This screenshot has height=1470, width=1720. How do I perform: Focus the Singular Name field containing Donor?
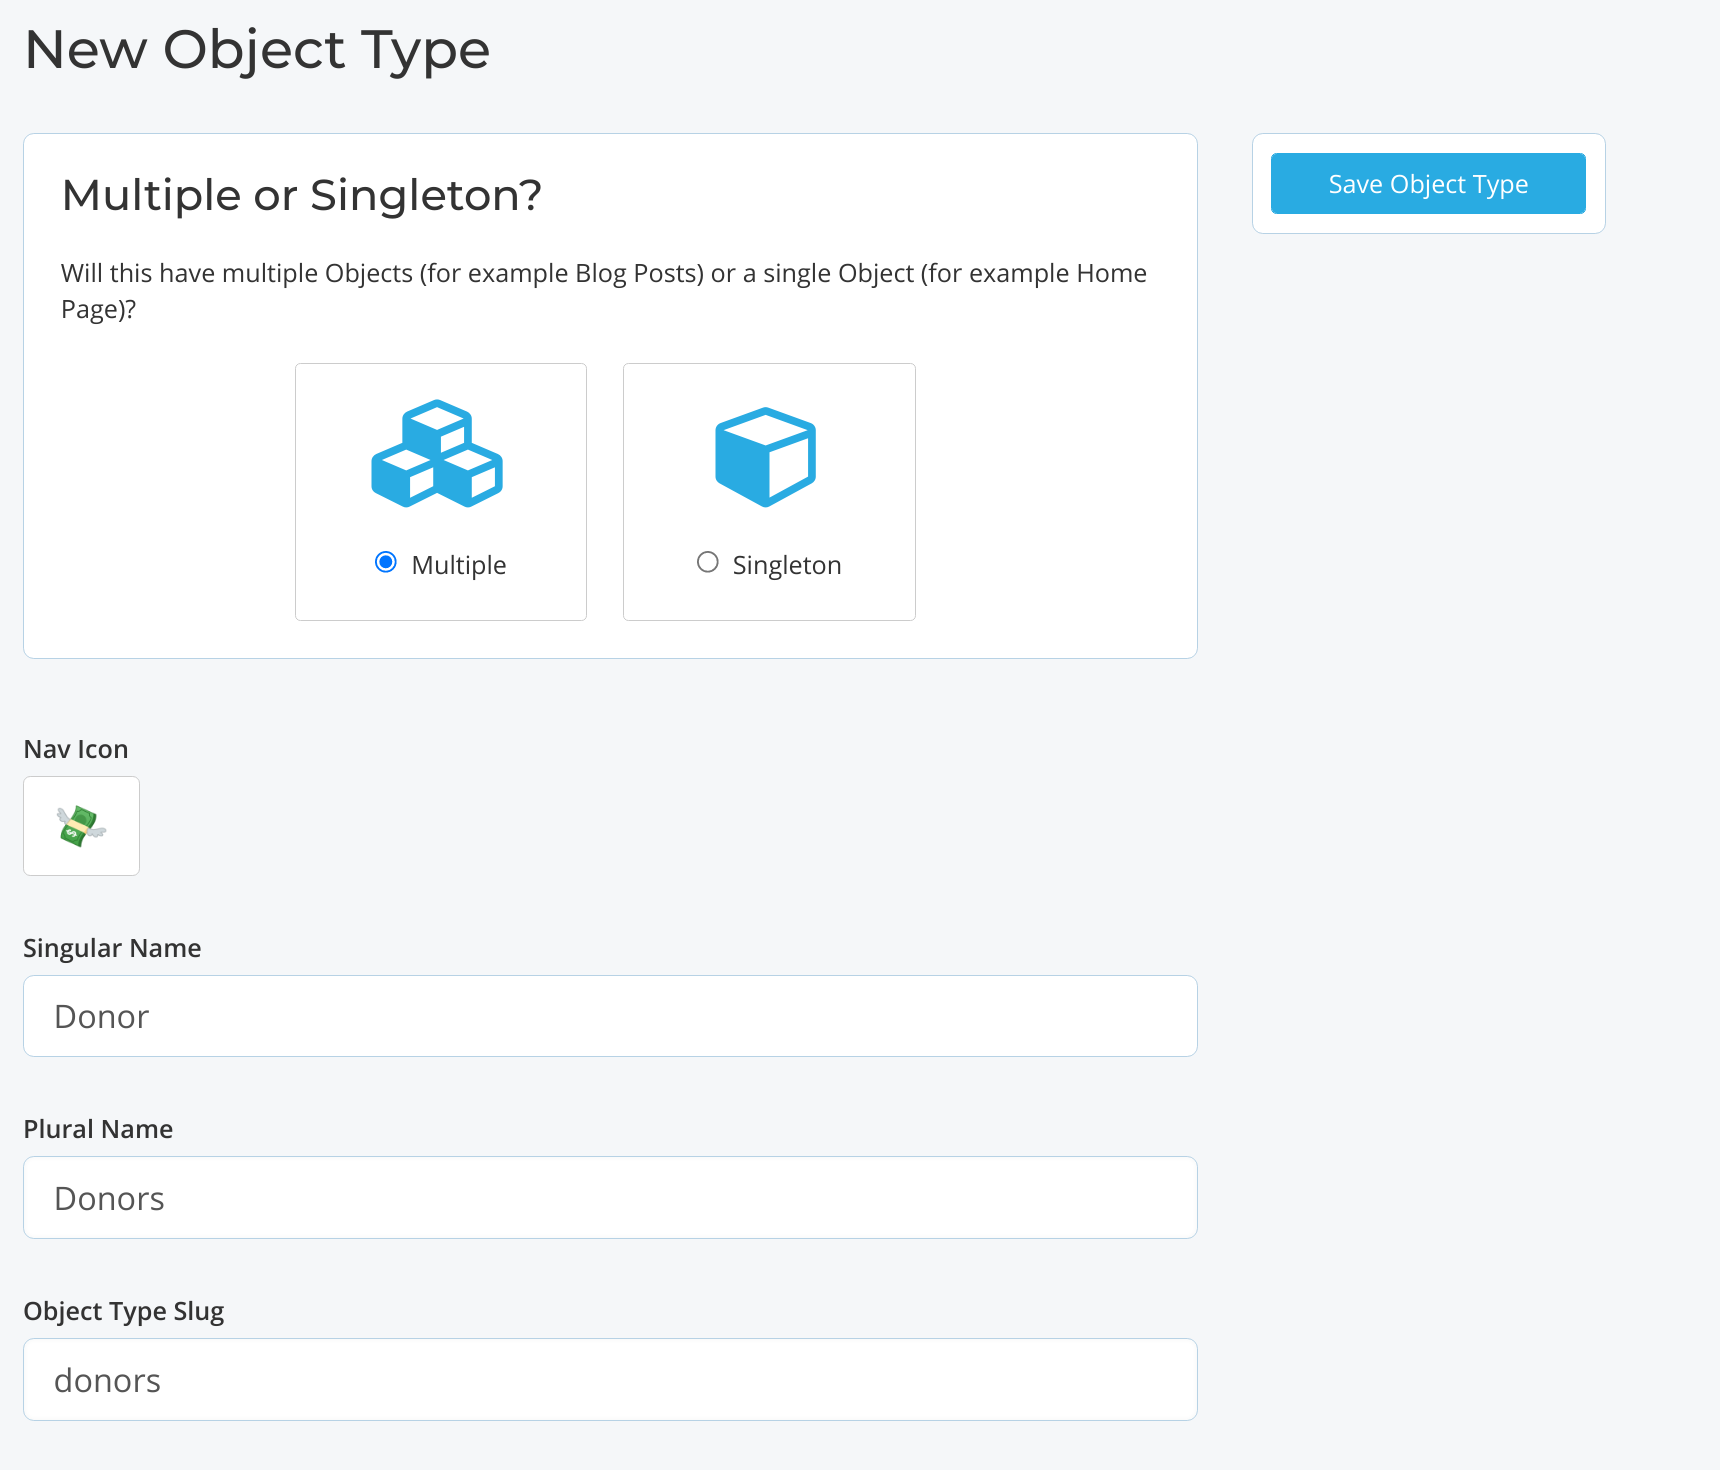(610, 1016)
